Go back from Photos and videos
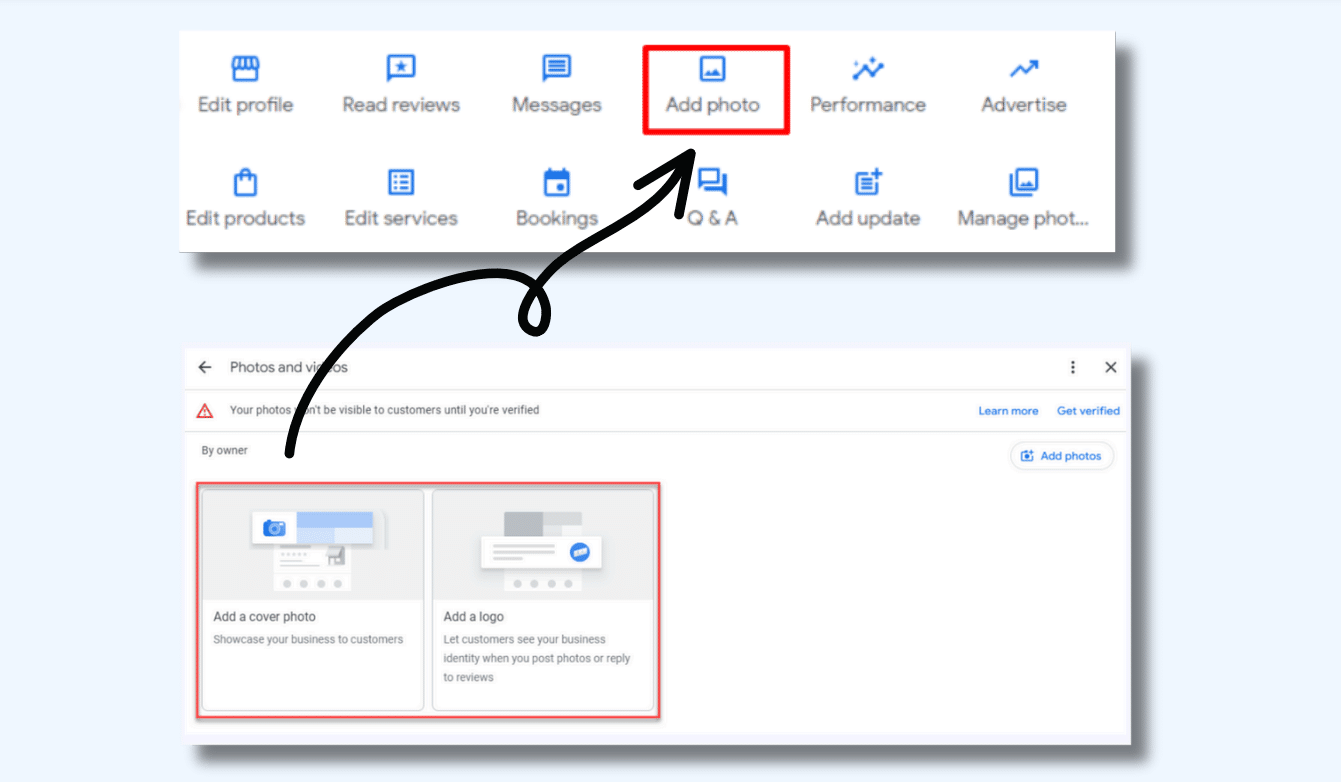This screenshot has height=782, width=1341. click(204, 367)
